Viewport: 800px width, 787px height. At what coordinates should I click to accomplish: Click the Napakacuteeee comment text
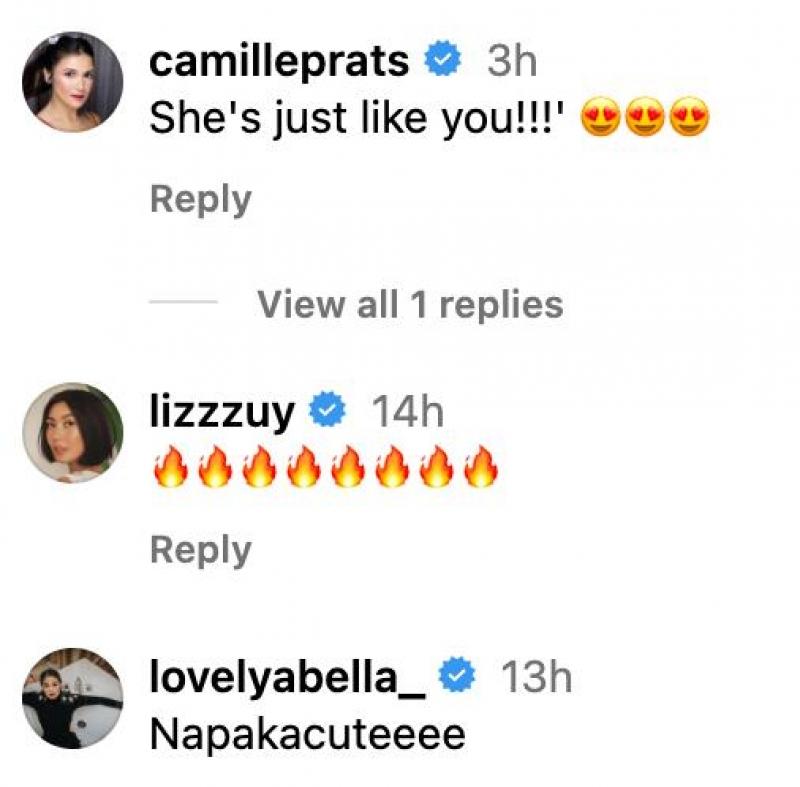tap(308, 735)
